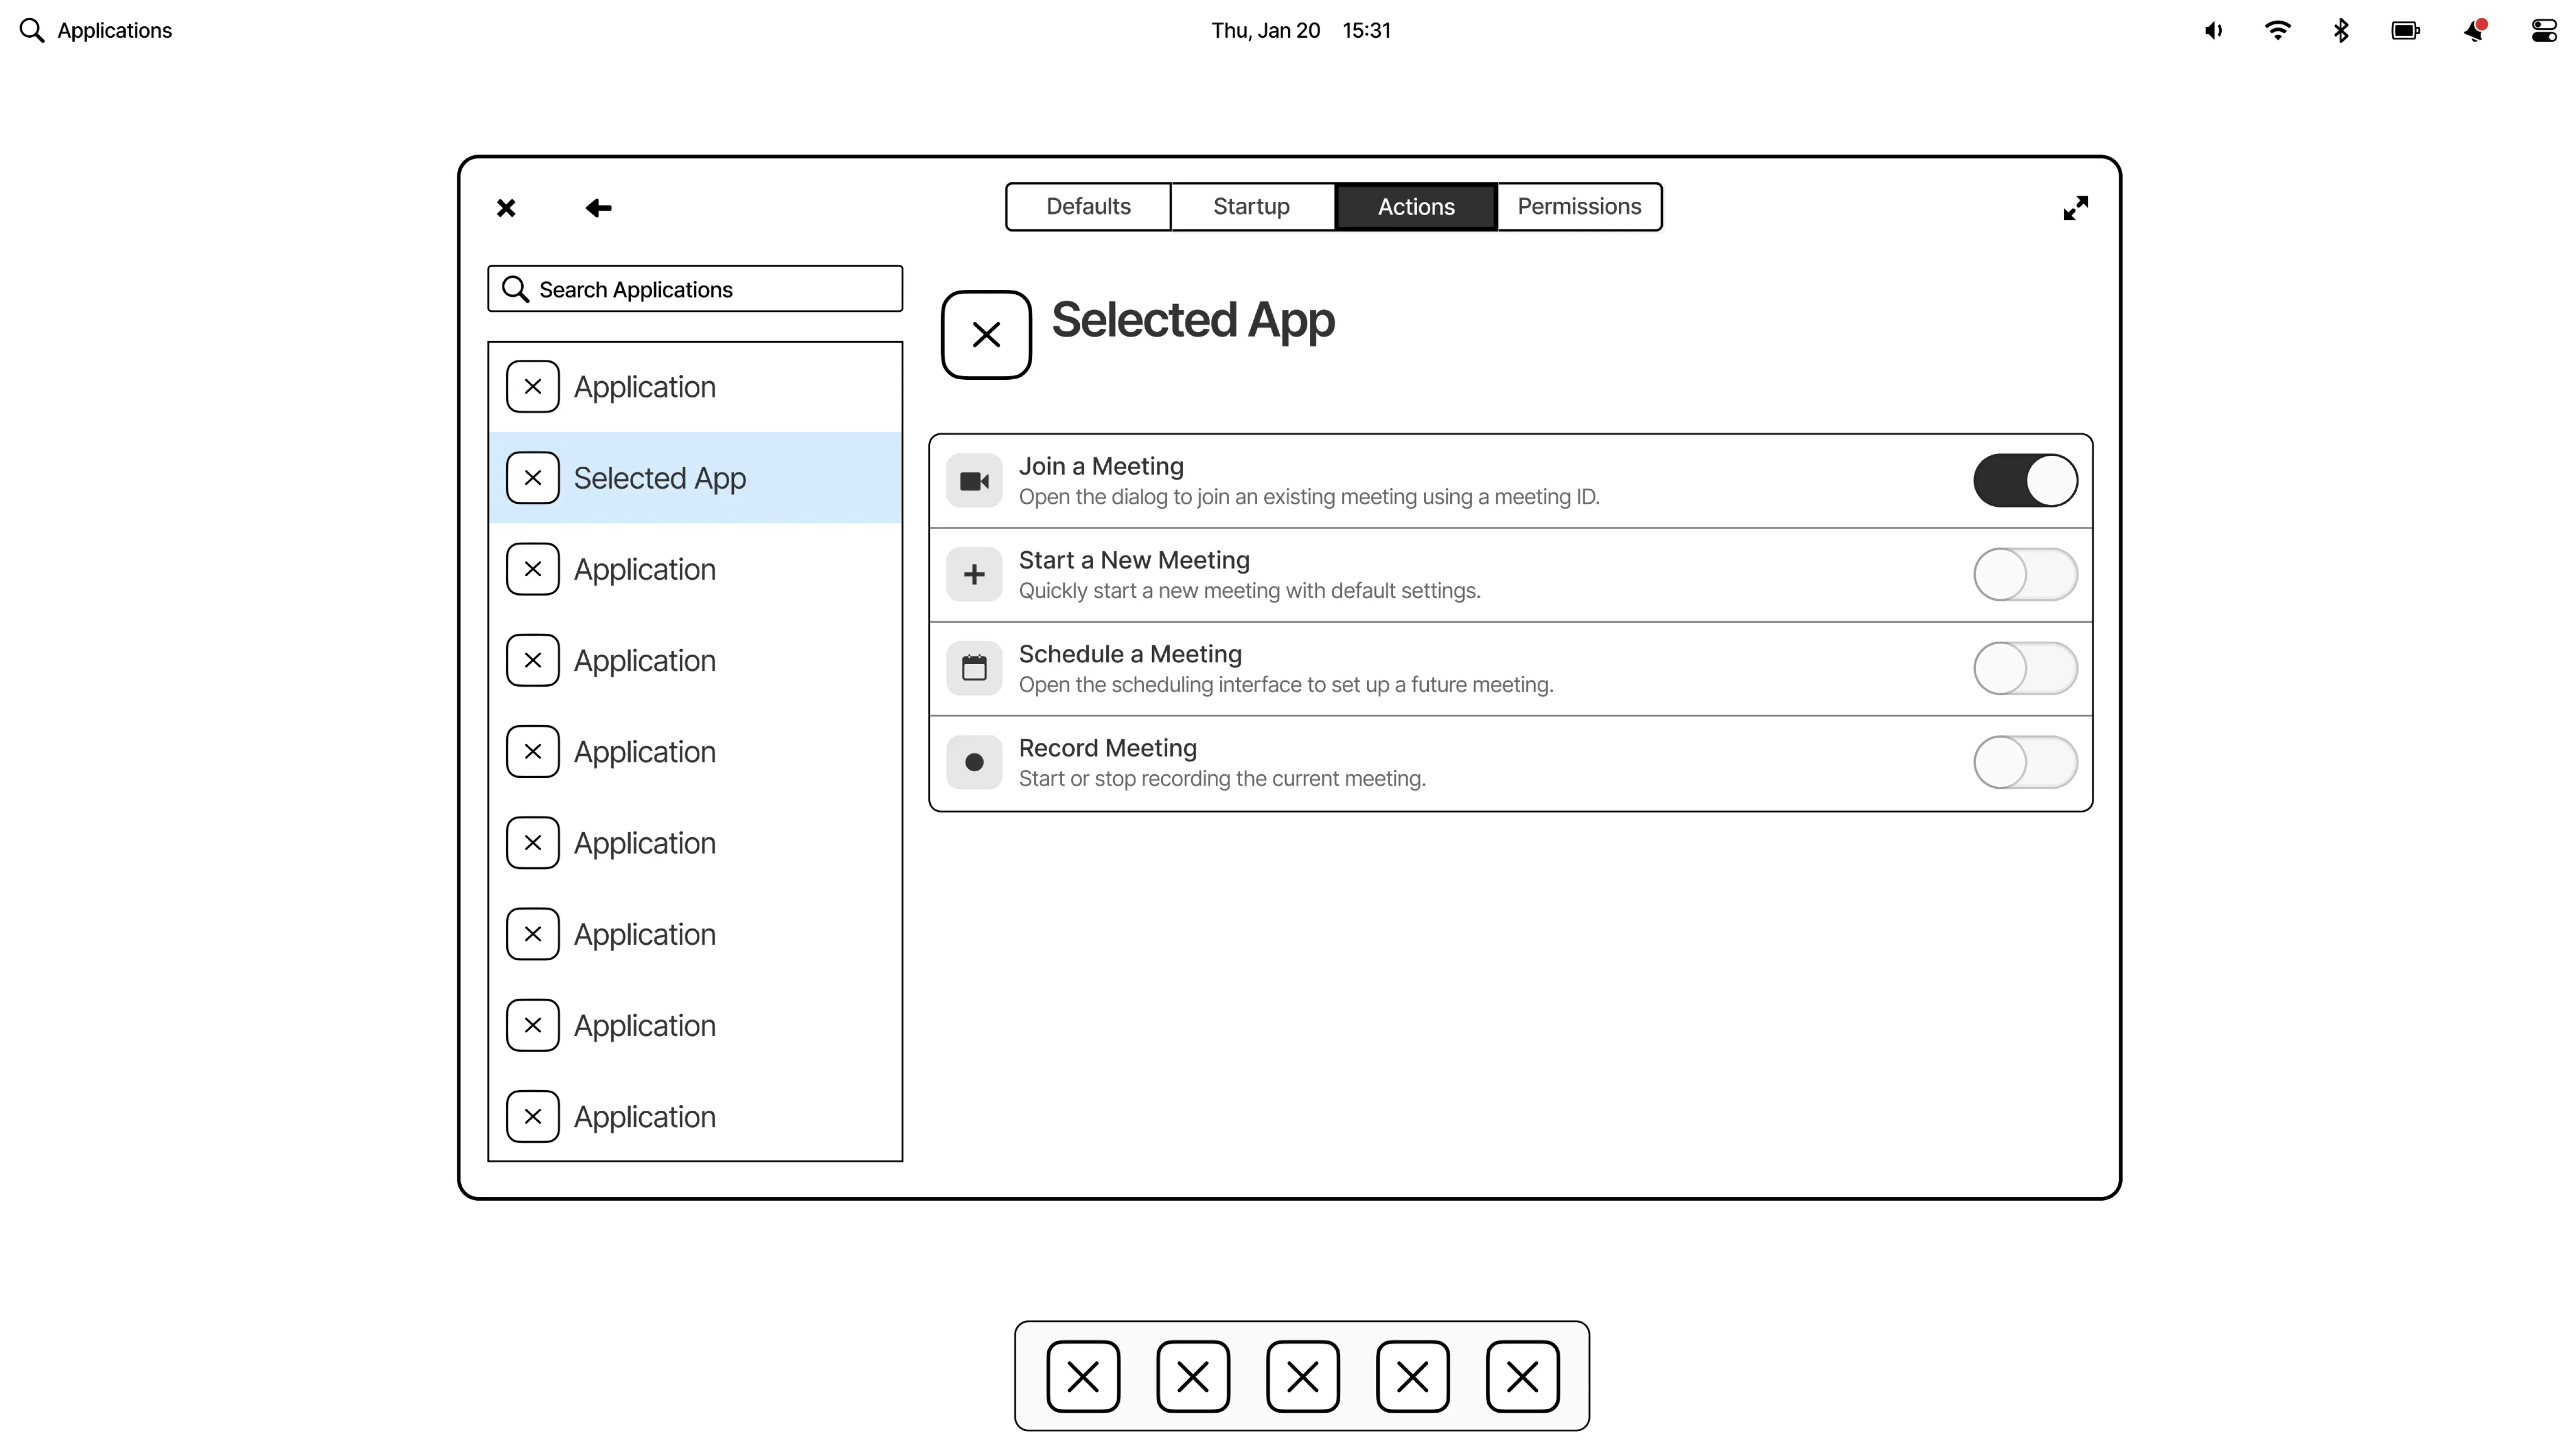Enable the Schedule a Meeting switch
The height and width of the screenshot is (1450, 2576).
point(2025,668)
